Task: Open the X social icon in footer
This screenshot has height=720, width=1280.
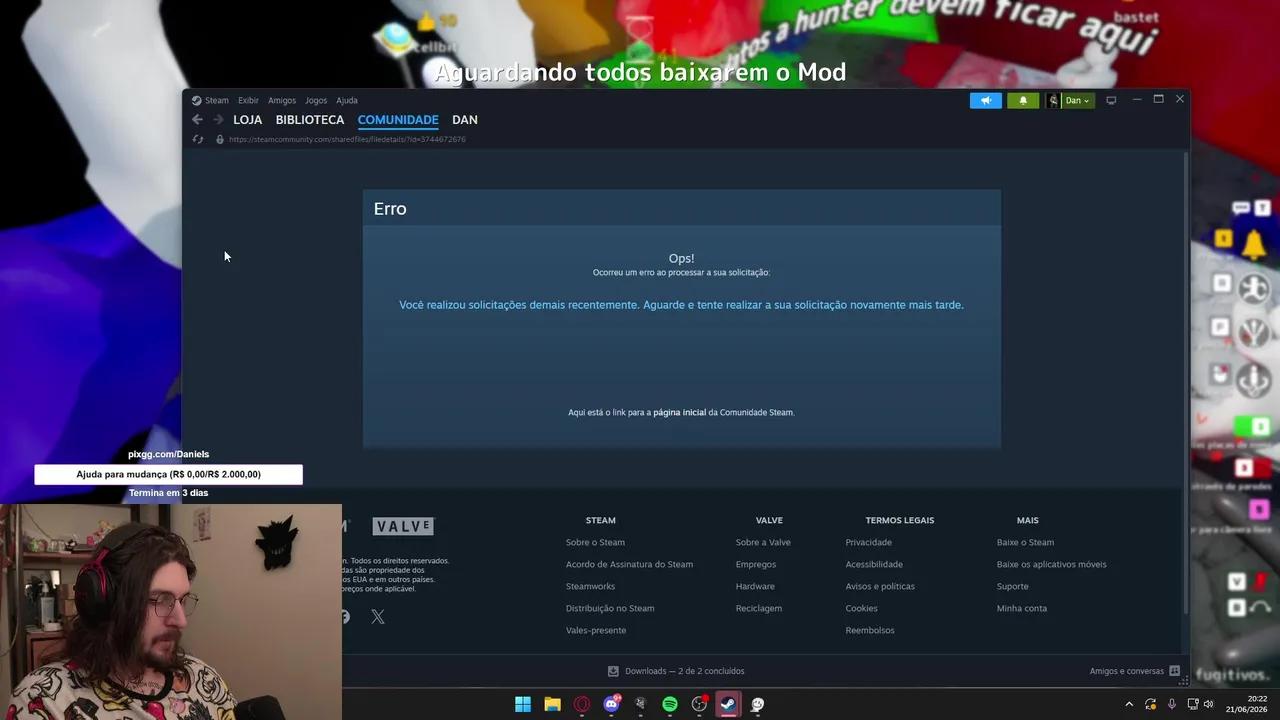Action: point(378,617)
